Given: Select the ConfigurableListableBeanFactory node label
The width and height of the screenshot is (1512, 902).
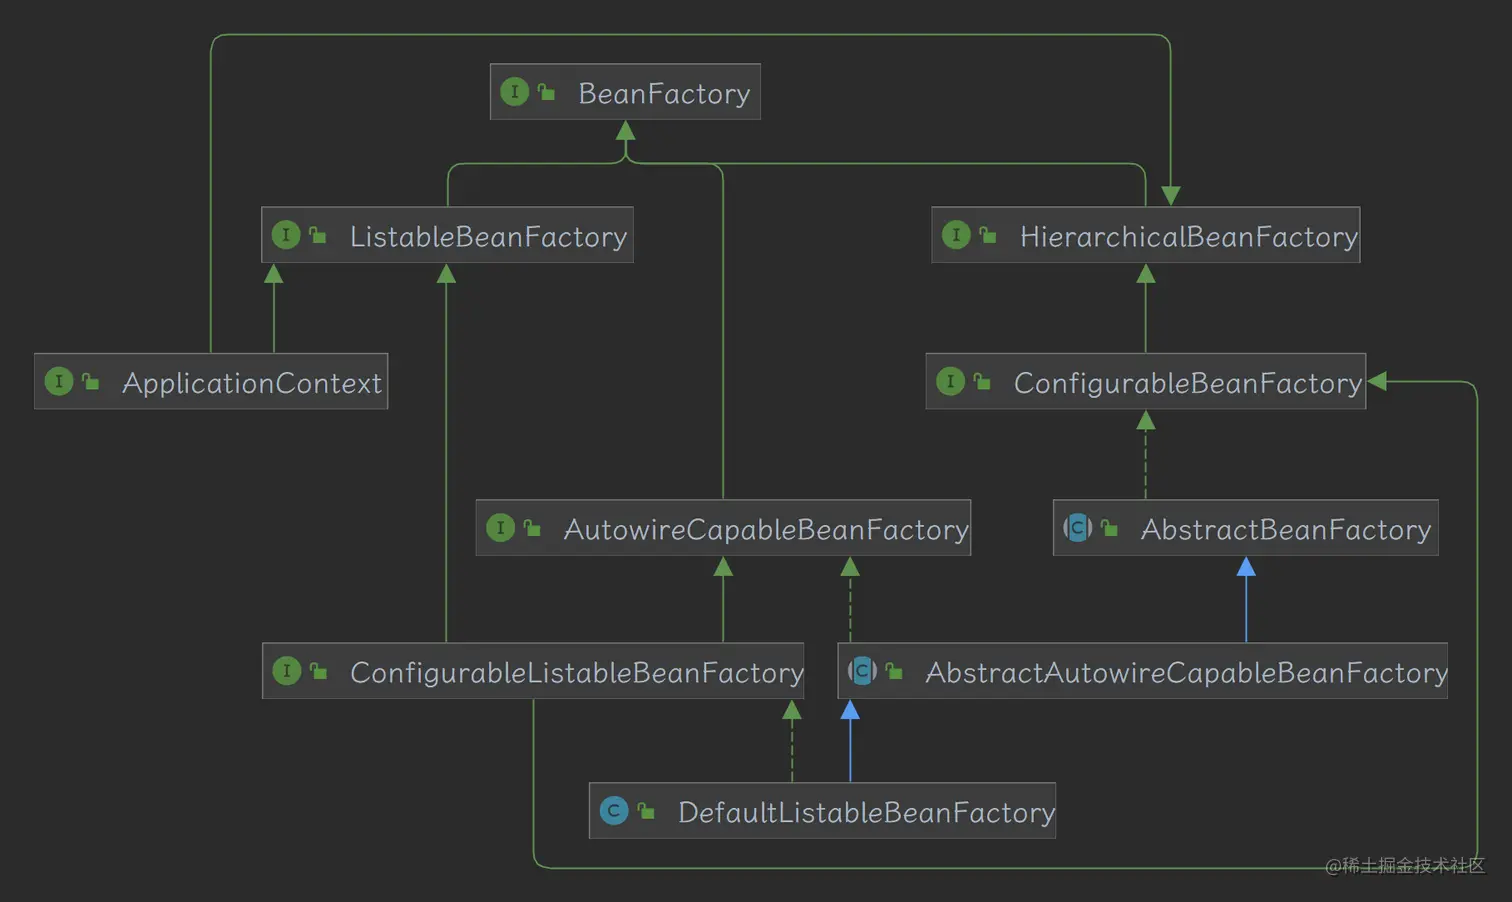Looking at the screenshot, I should point(576,672).
